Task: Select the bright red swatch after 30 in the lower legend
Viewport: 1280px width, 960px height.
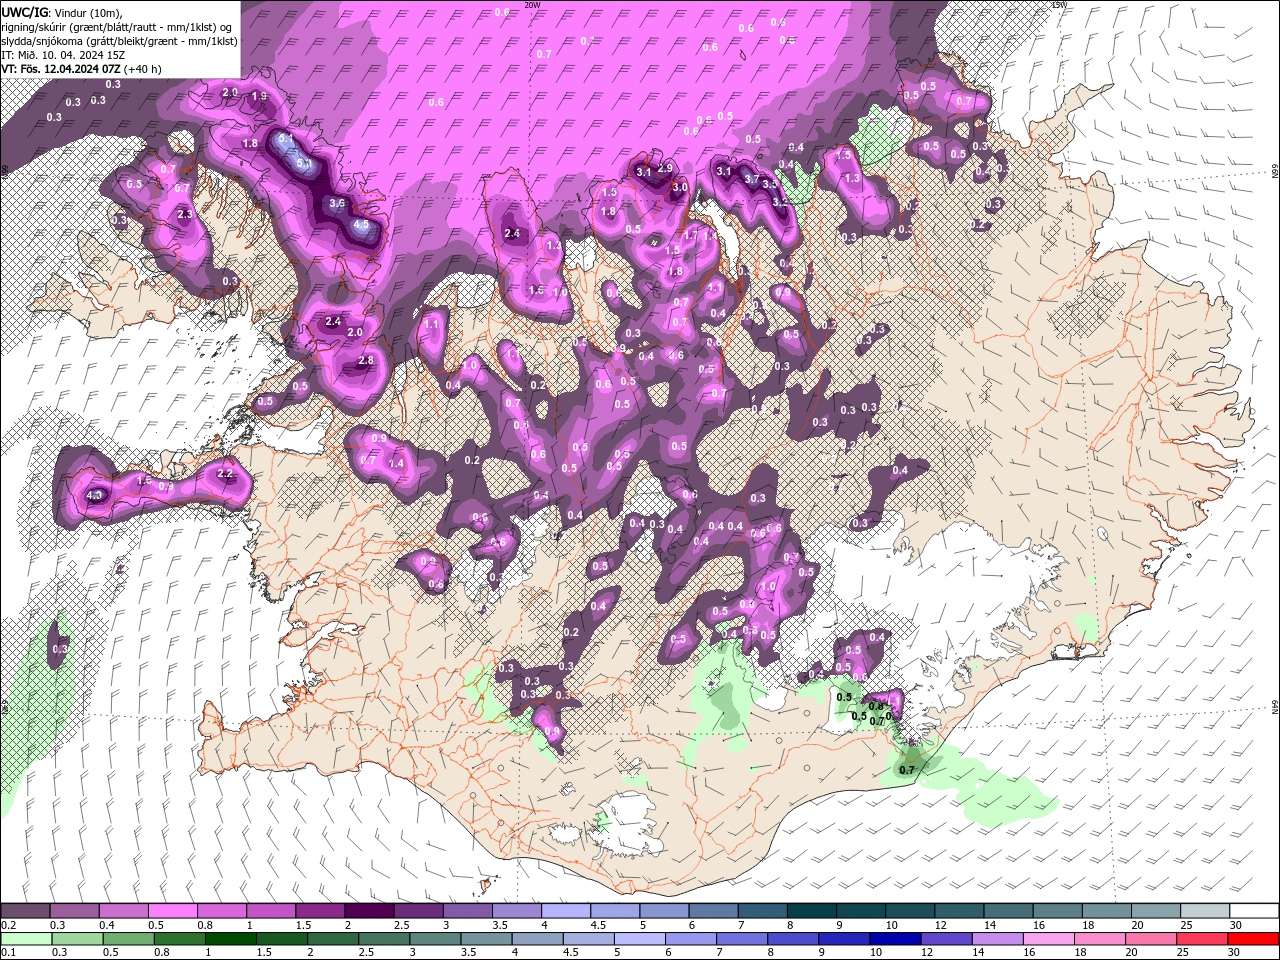Action: (1255, 939)
